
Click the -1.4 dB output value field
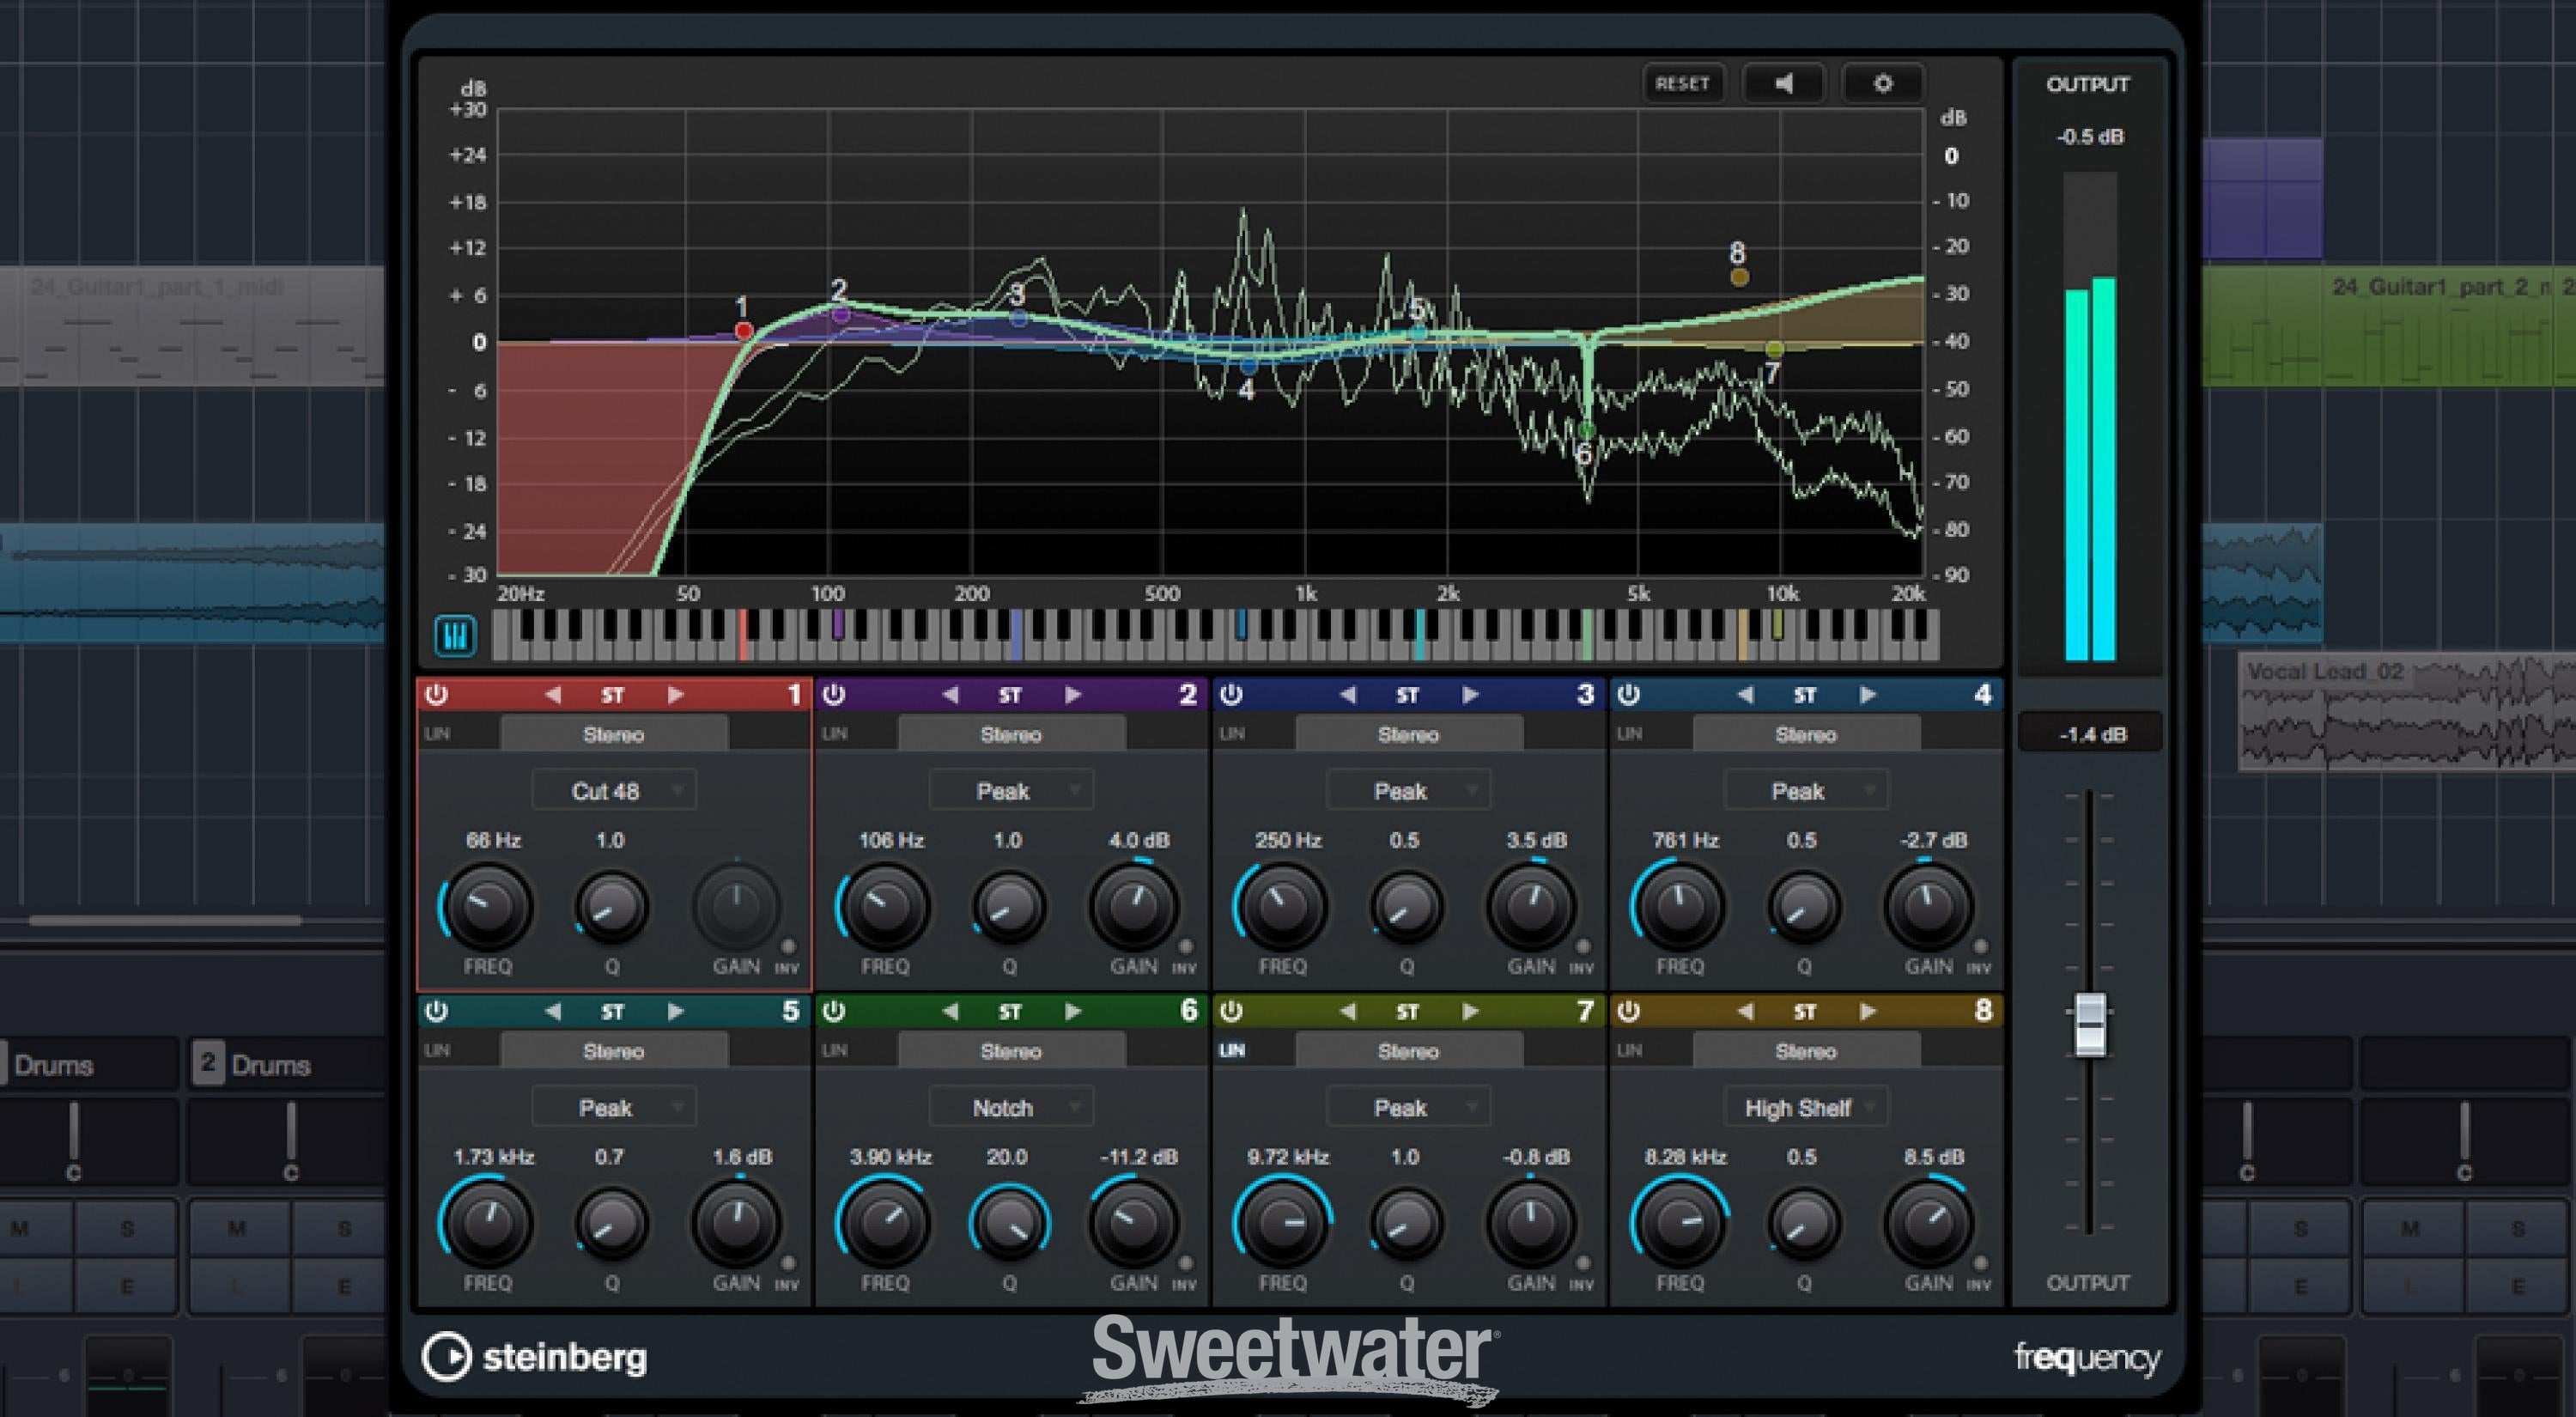click(x=2090, y=734)
